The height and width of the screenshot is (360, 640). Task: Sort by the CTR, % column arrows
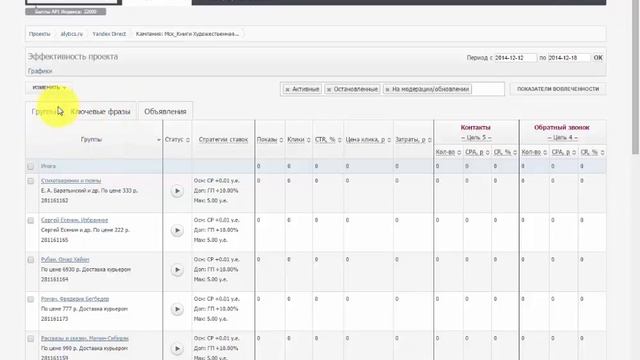point(340,140)
